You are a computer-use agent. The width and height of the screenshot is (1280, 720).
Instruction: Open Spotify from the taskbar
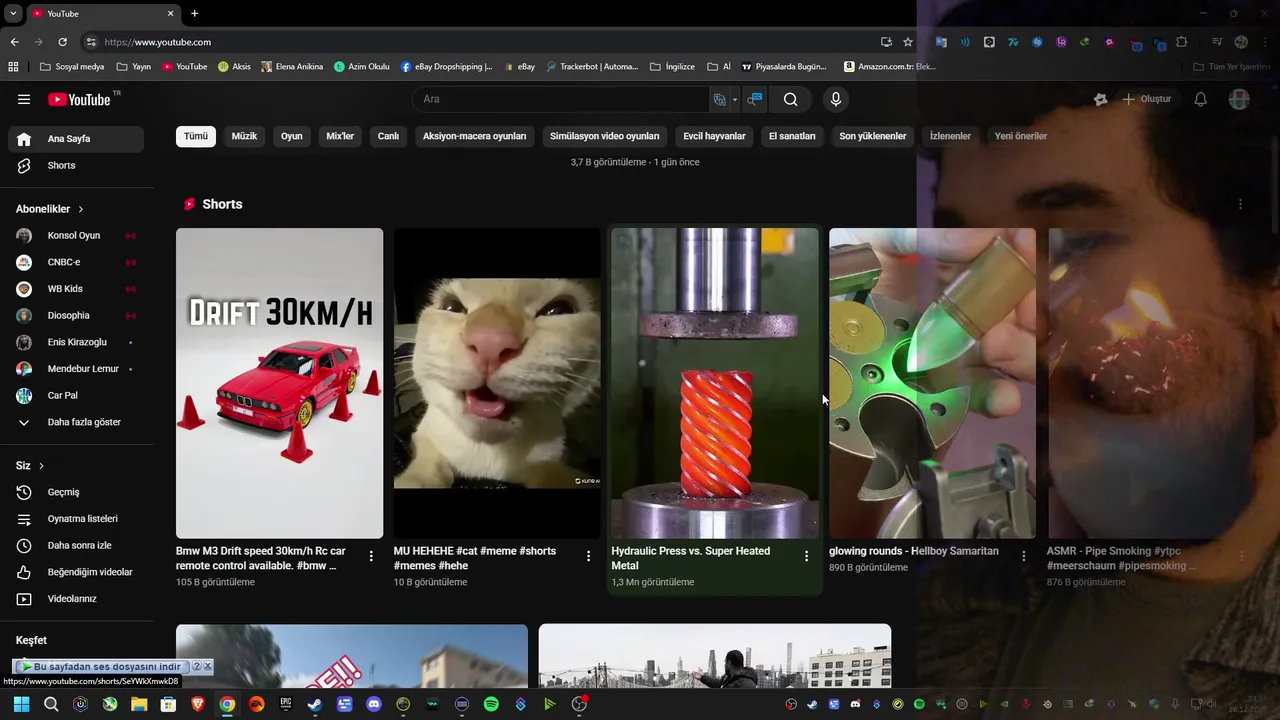(491, 704)
